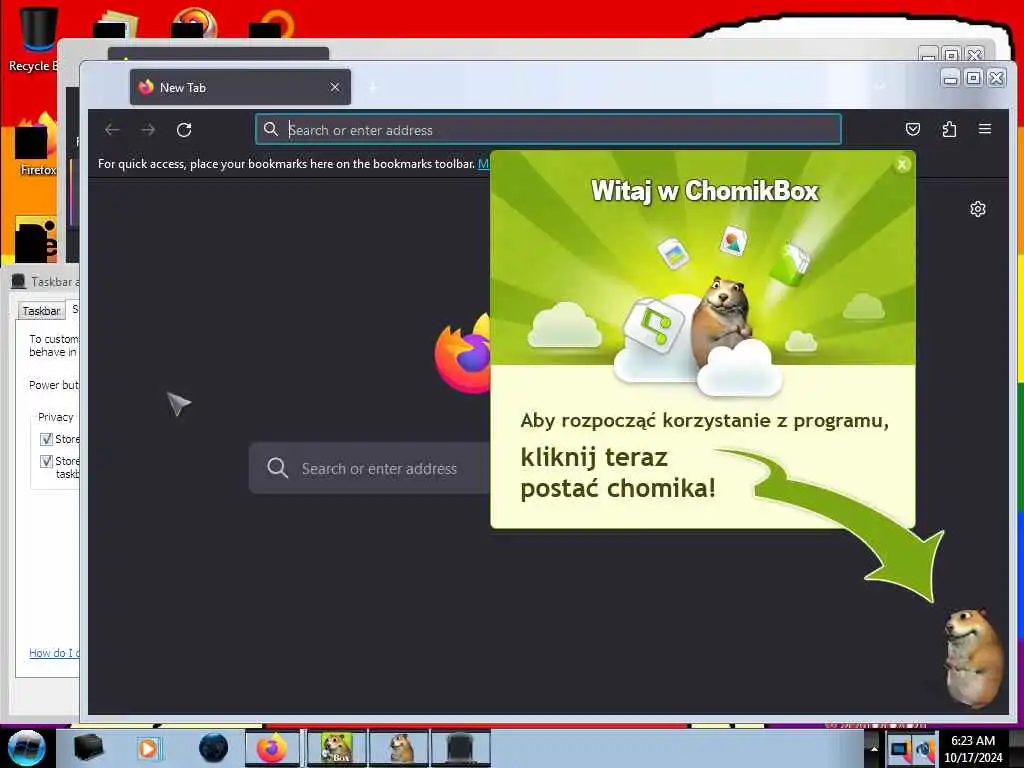Open the ChomikBox taskbar button labeled Box
Viewport: 1024px width, 768px height.
point(336,748)
